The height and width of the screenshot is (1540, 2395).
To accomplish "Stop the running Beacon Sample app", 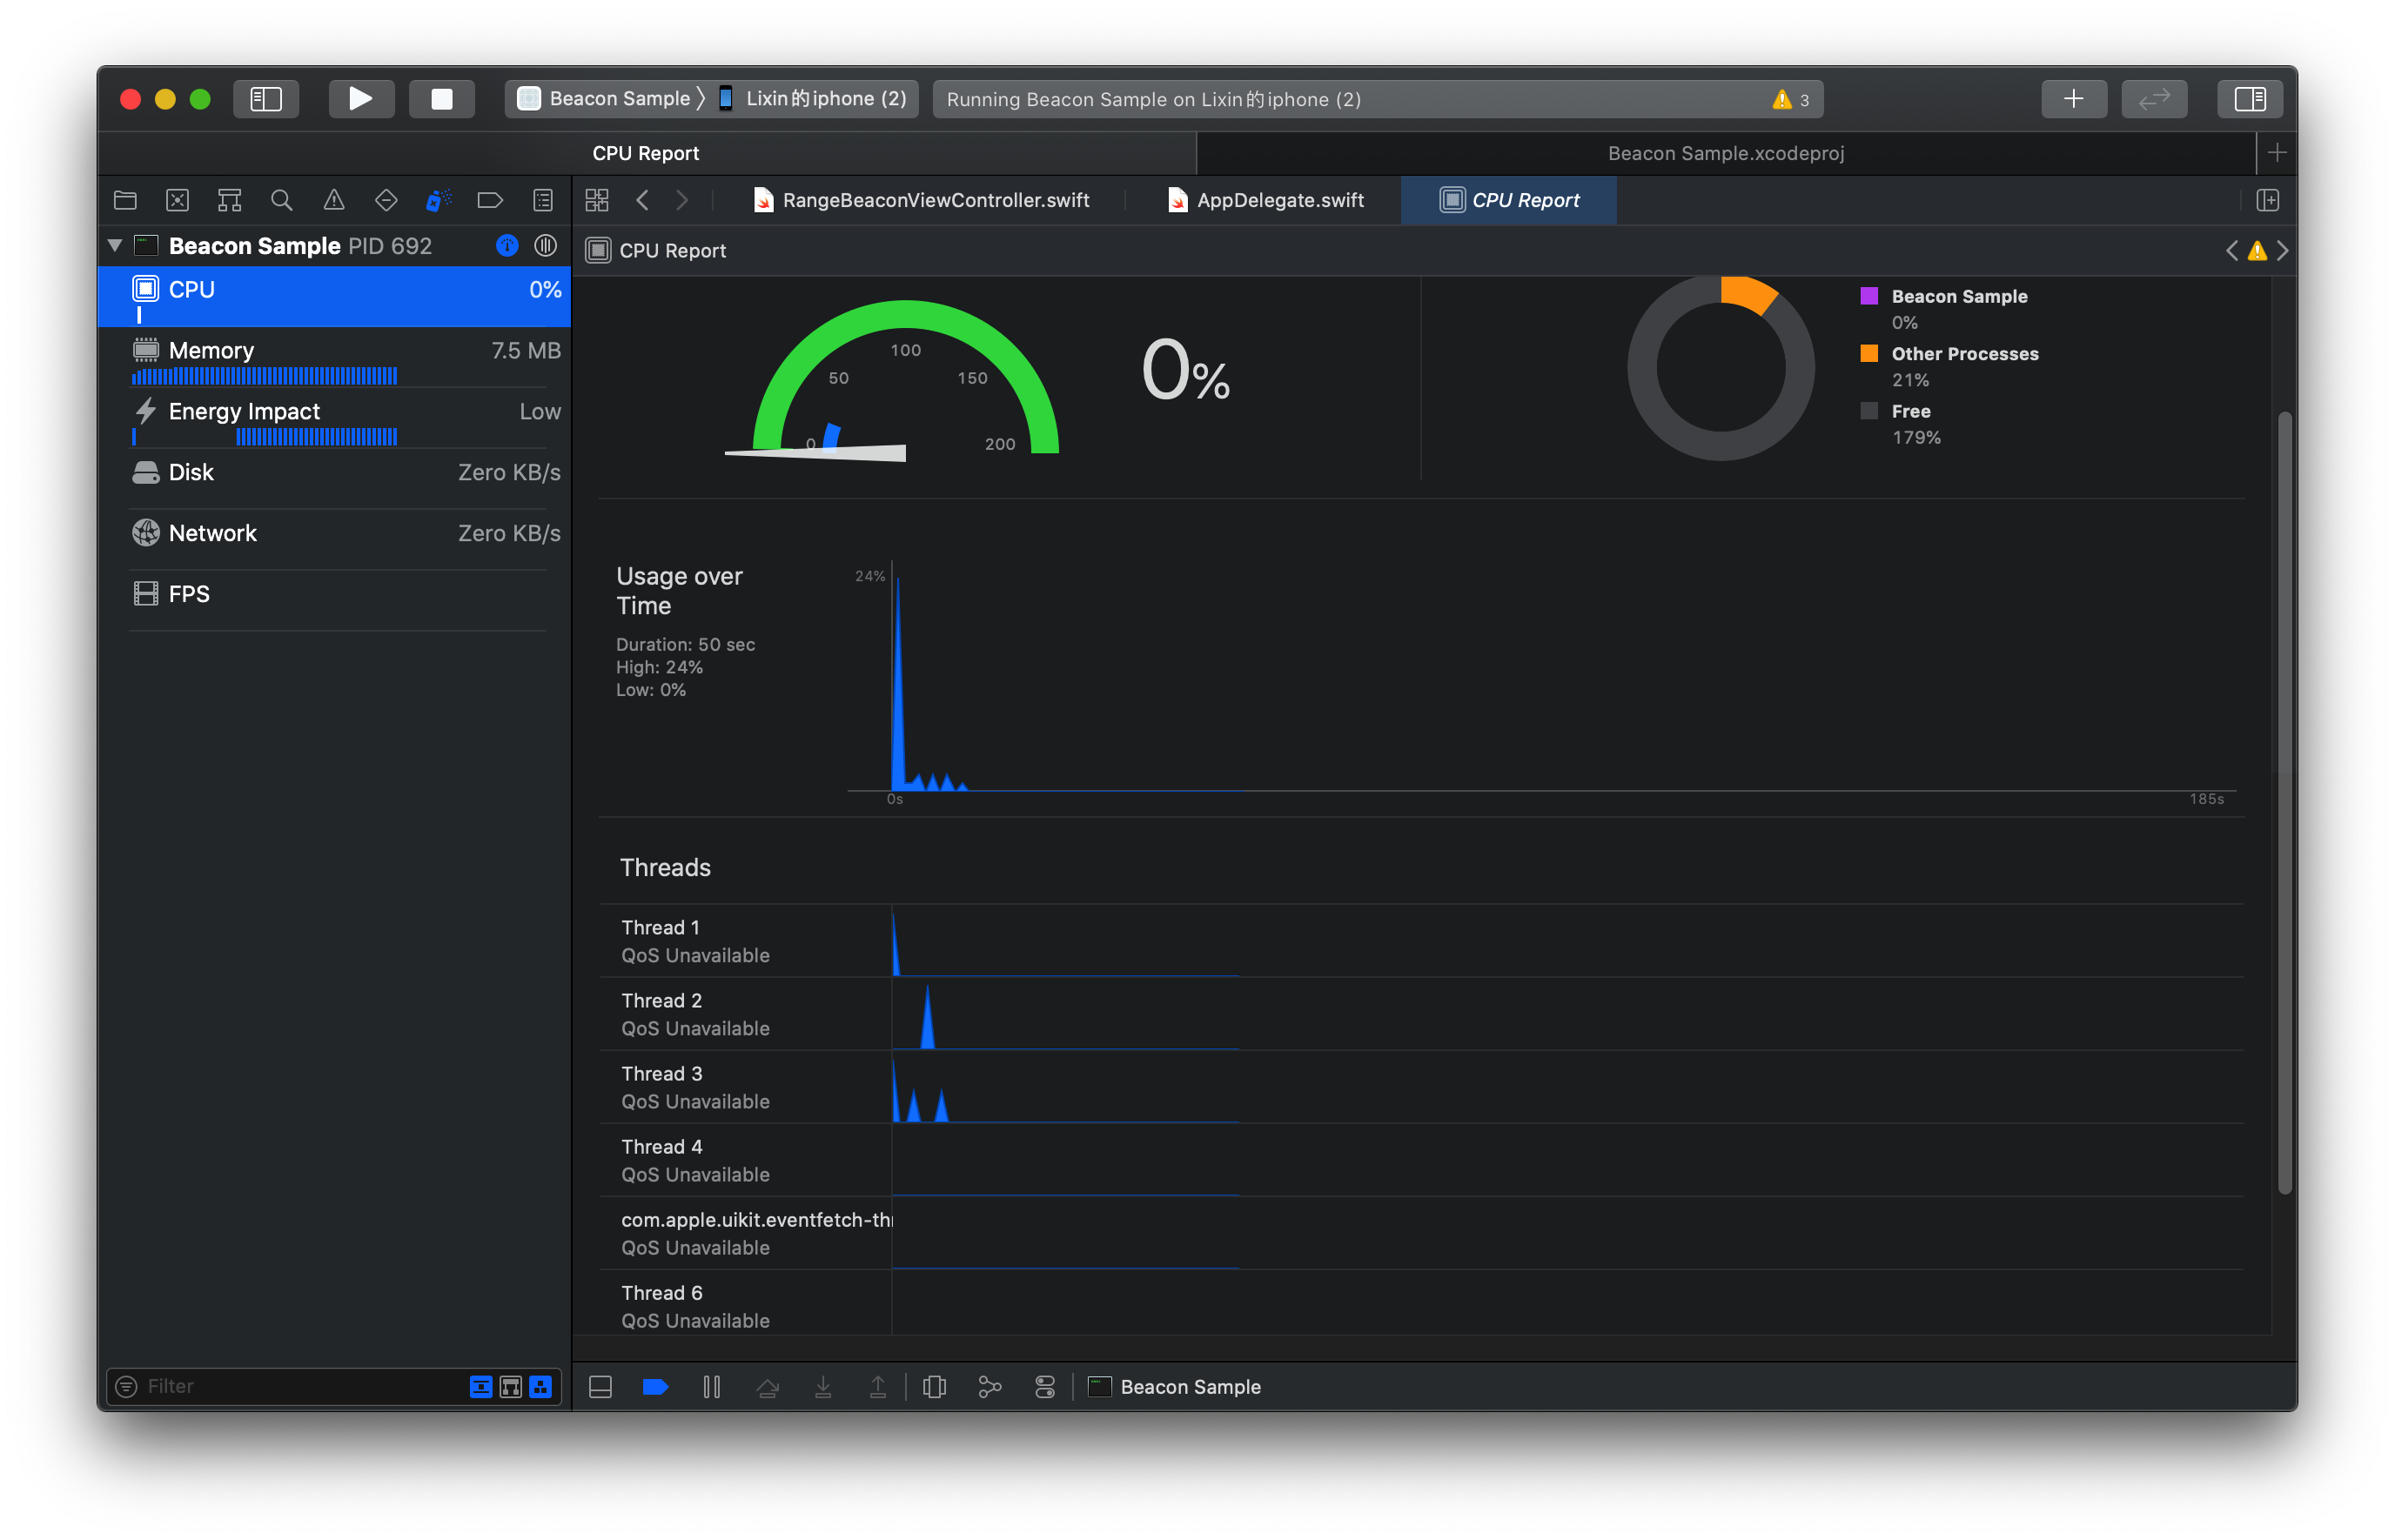I will pyautogui.click(x=441, y=99).
